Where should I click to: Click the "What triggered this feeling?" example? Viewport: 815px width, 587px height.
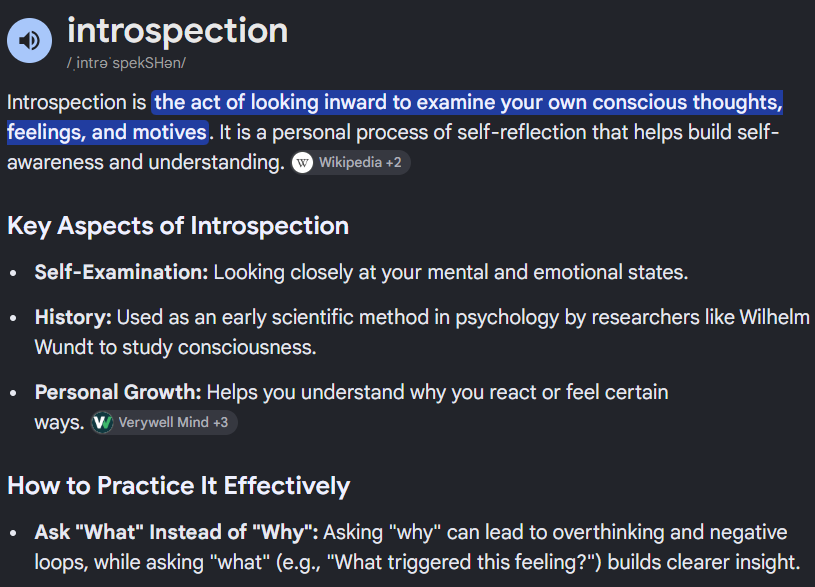(x=463, y=563)
